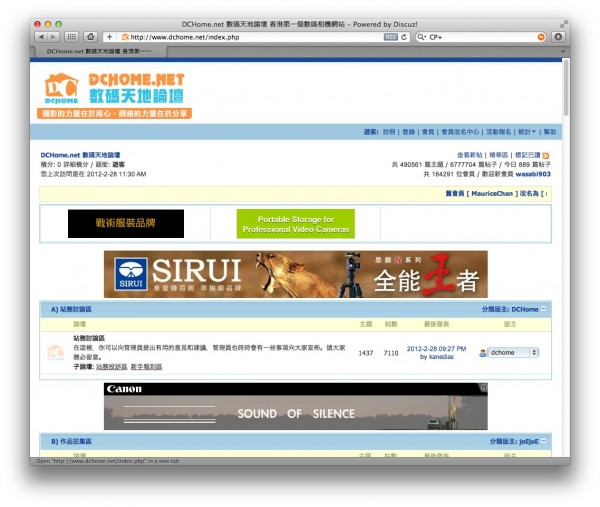
Task: Select the post count 7110
Action: click(391, 353)
